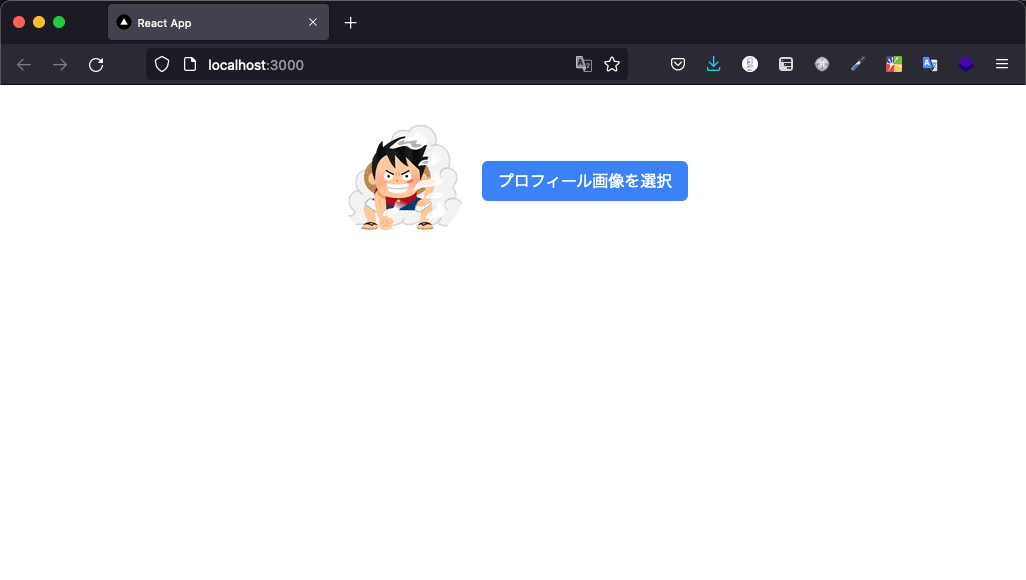The height and width of the screenshot is (580, 1026).
Task: Click the white circular profile extension icon
Action: point(750,64)
